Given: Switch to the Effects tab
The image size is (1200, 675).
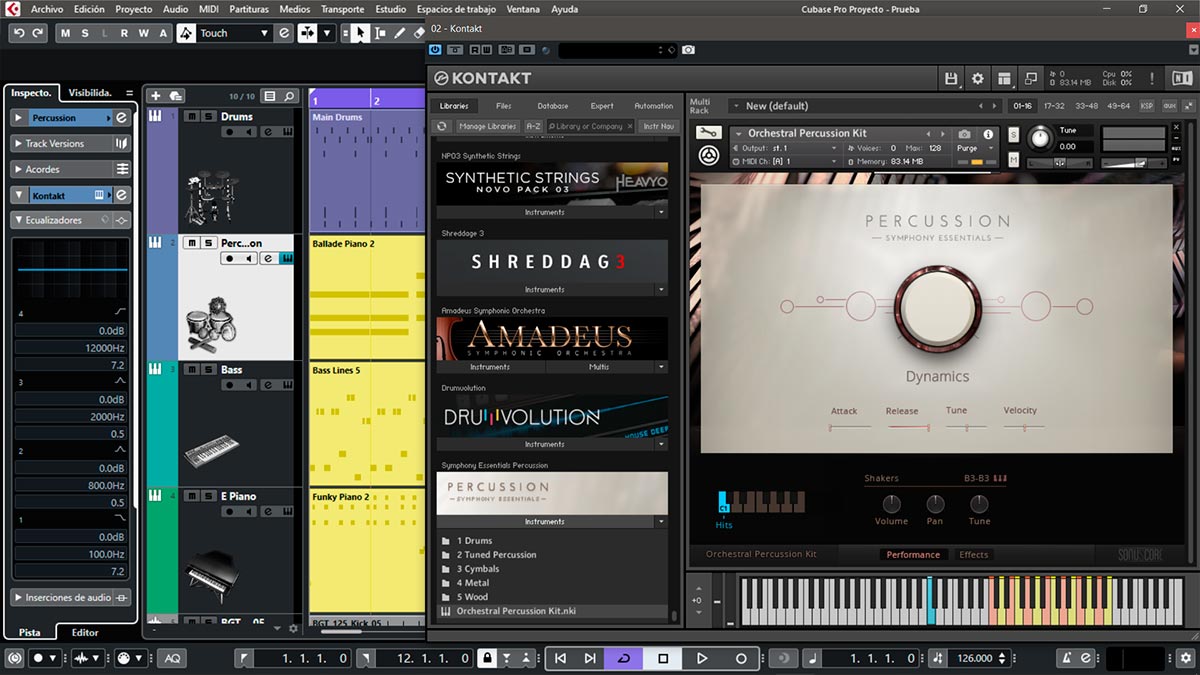Looking at the screenshot, I should [x=973, y=554].
